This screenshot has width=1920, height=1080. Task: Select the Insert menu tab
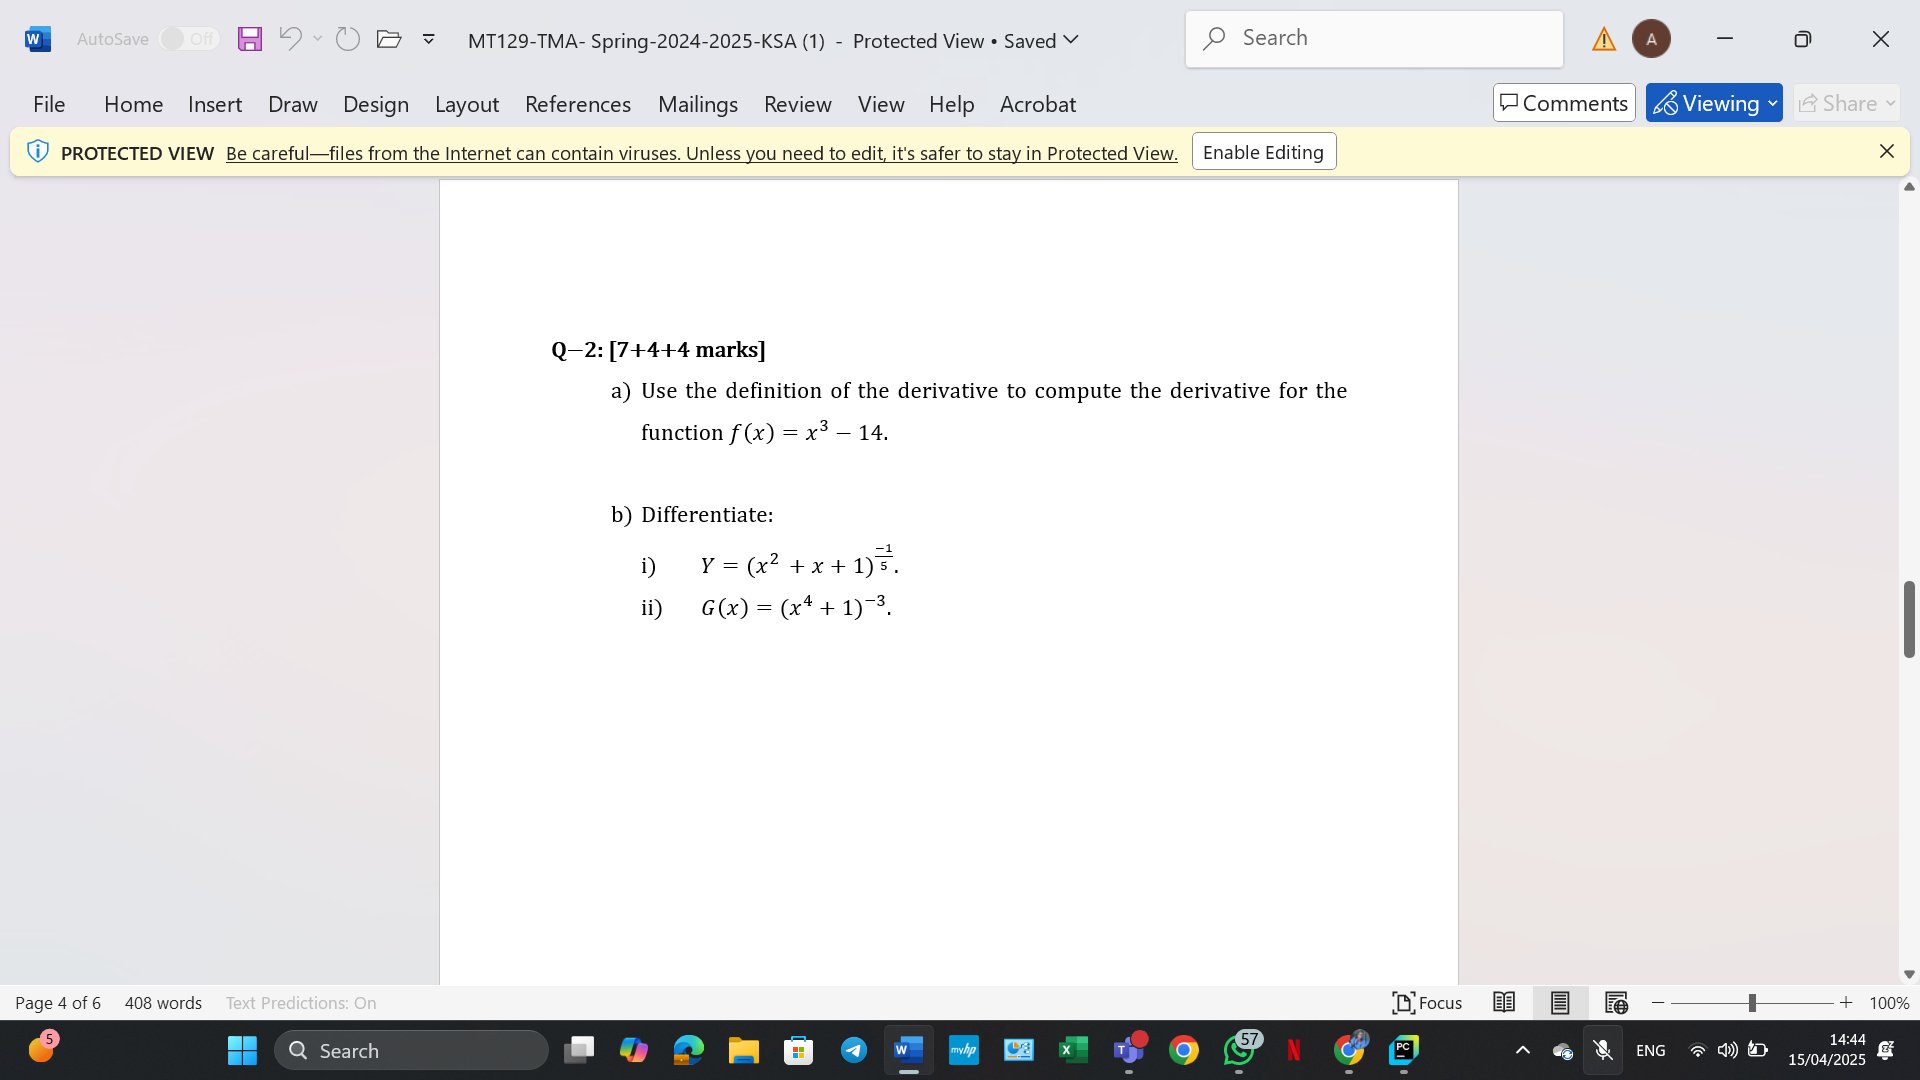[x=215, y=104]
